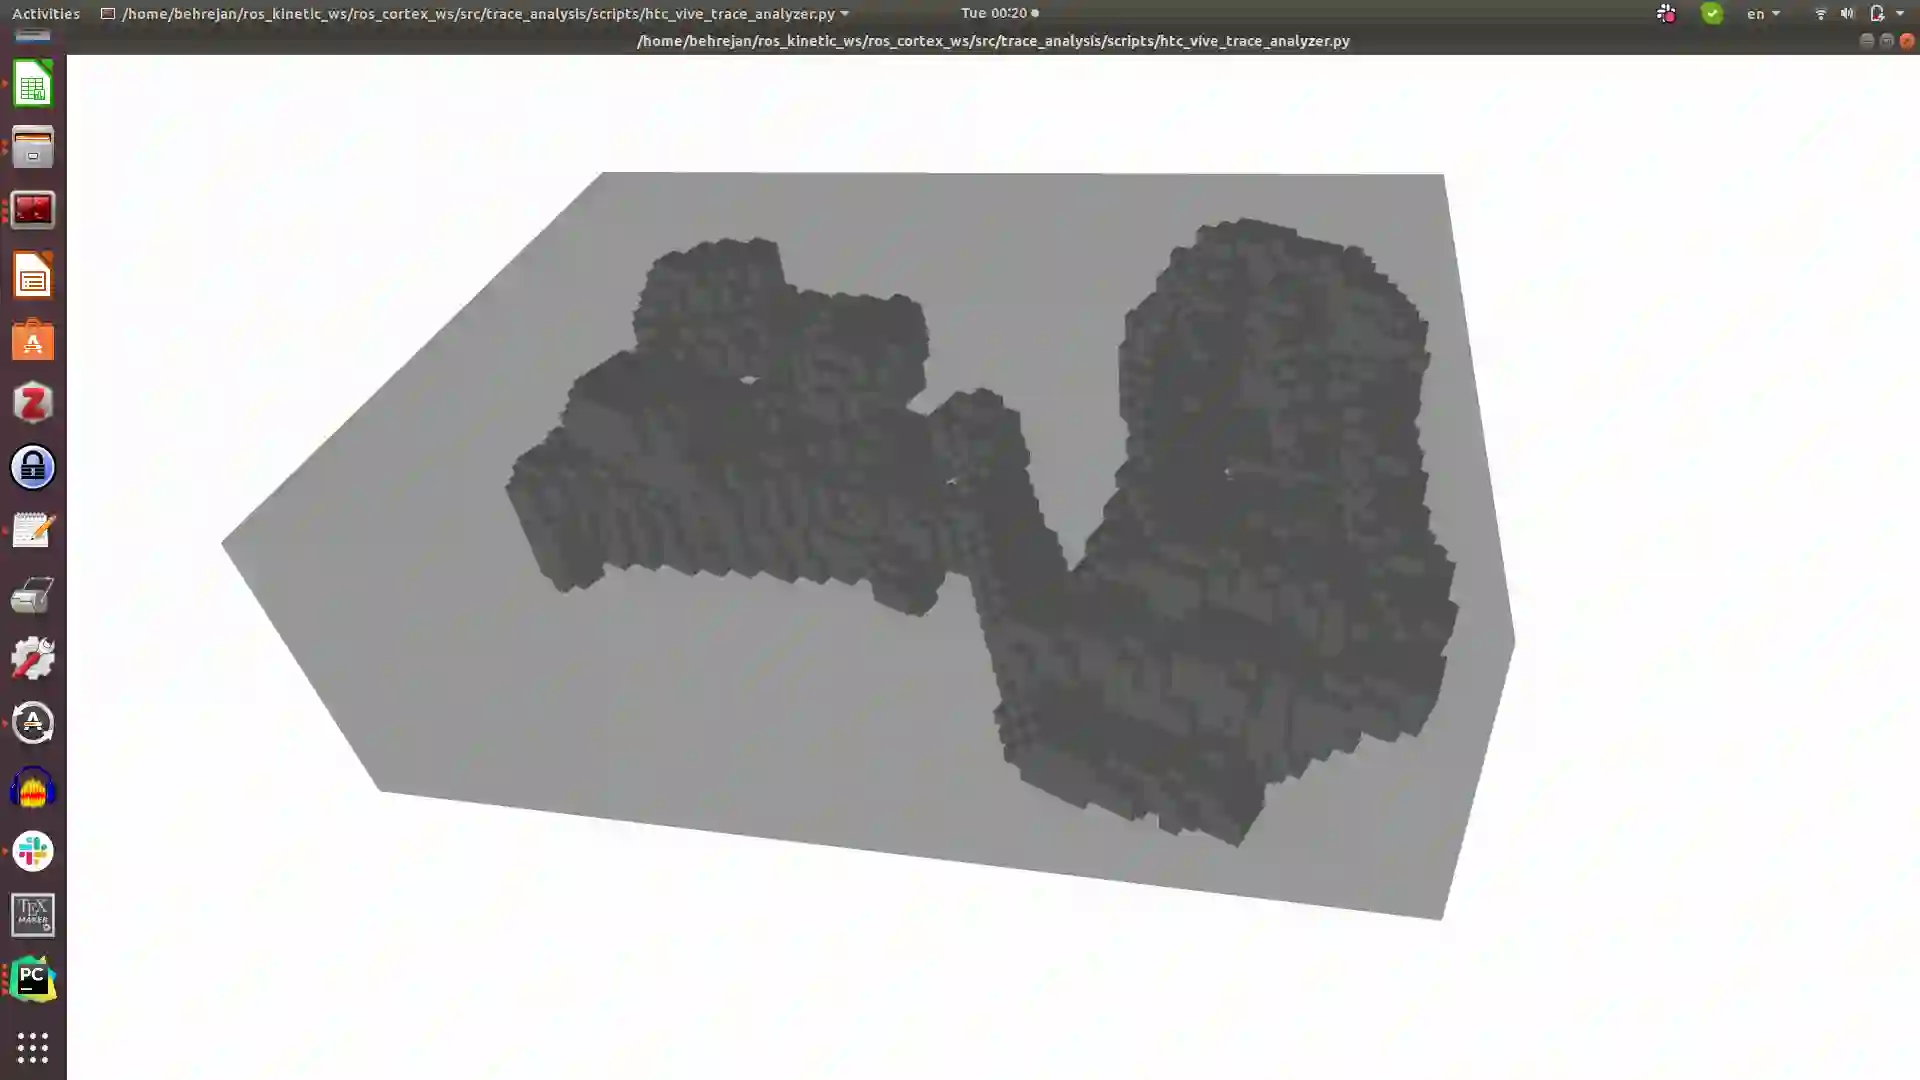This screenshot has height=1080, width=1920.
Task: Open Slack from the dock
Action: click(32, 851)
